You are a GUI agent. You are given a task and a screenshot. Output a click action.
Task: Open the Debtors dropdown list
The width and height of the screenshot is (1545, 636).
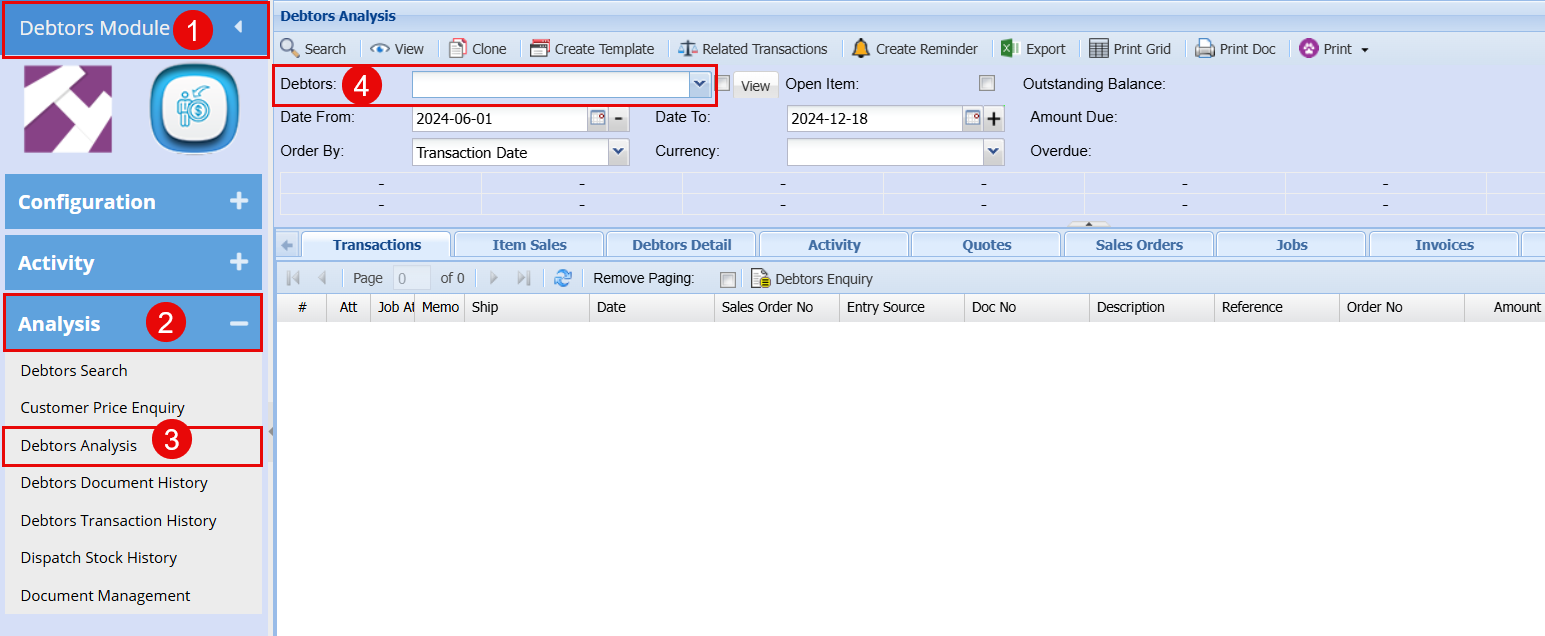(699, 84)
